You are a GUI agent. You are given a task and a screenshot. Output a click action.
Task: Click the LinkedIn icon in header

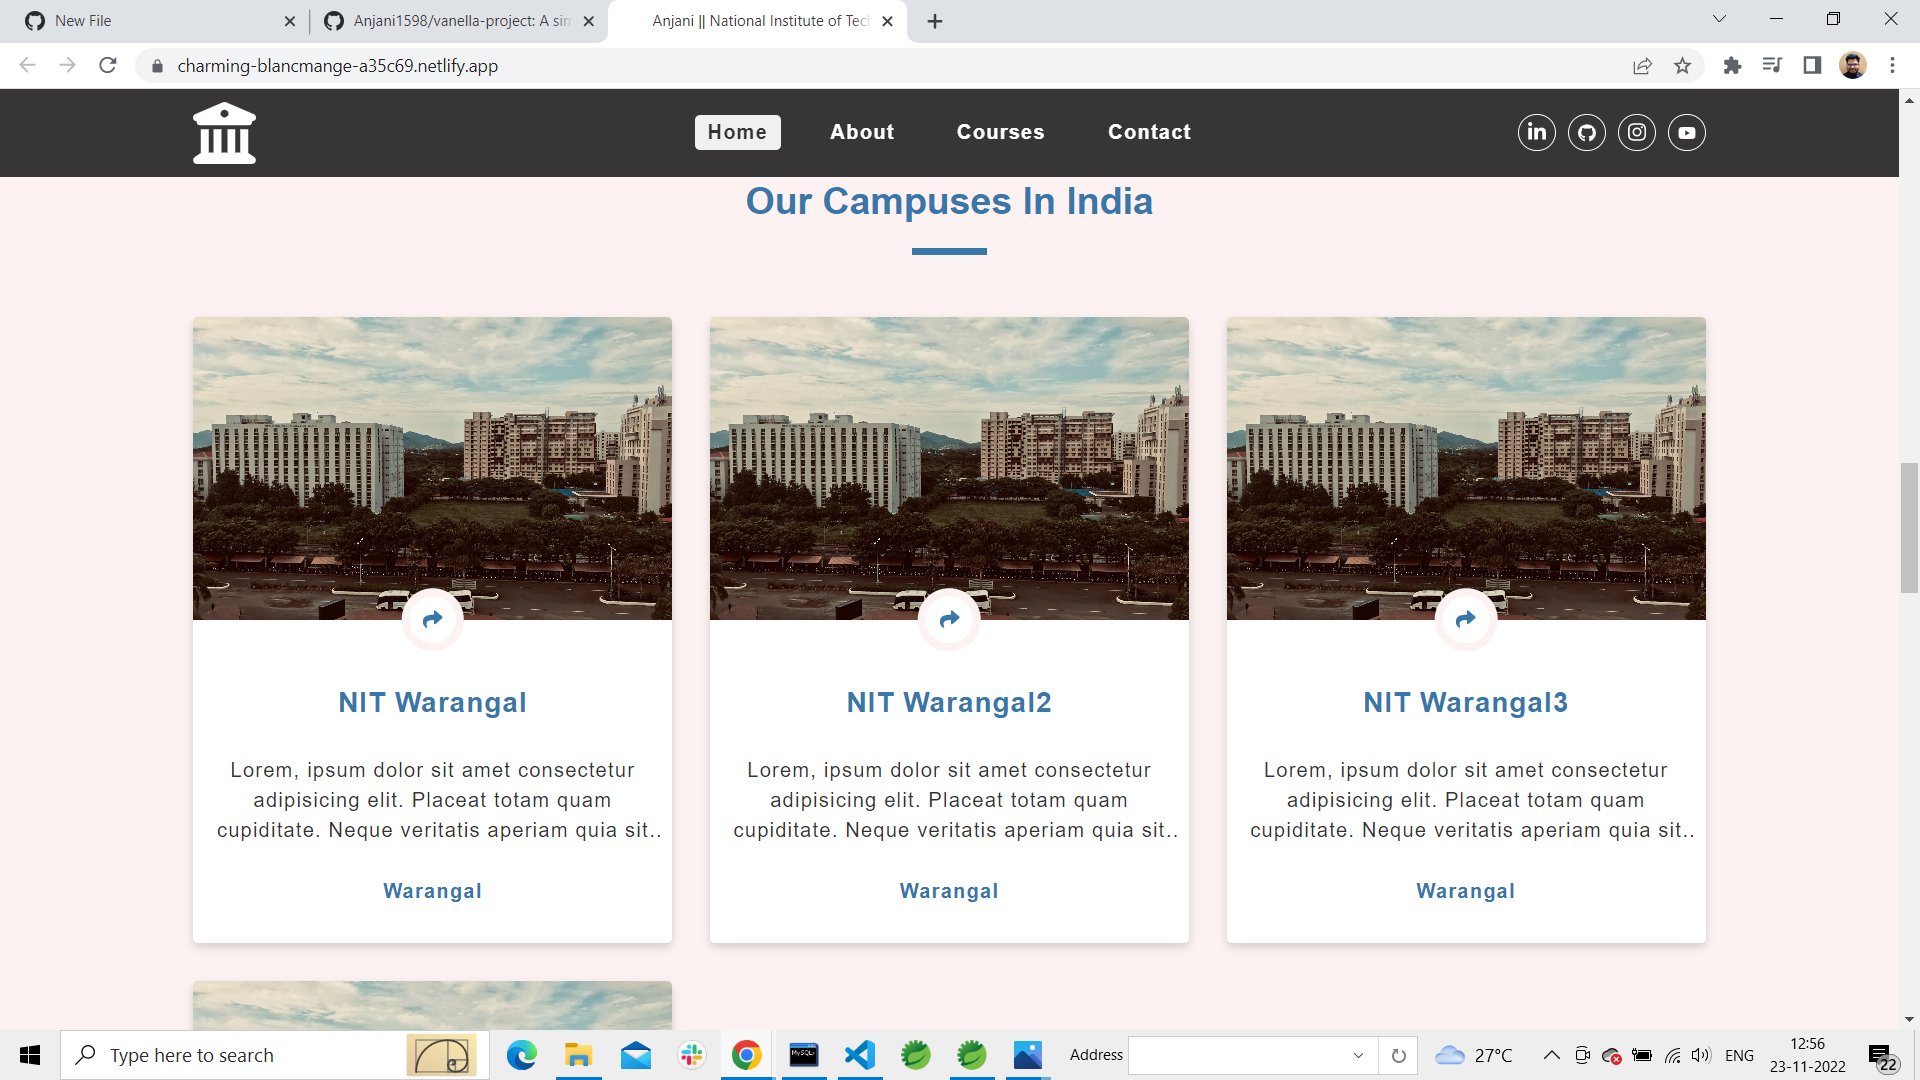click(1536, 132)
